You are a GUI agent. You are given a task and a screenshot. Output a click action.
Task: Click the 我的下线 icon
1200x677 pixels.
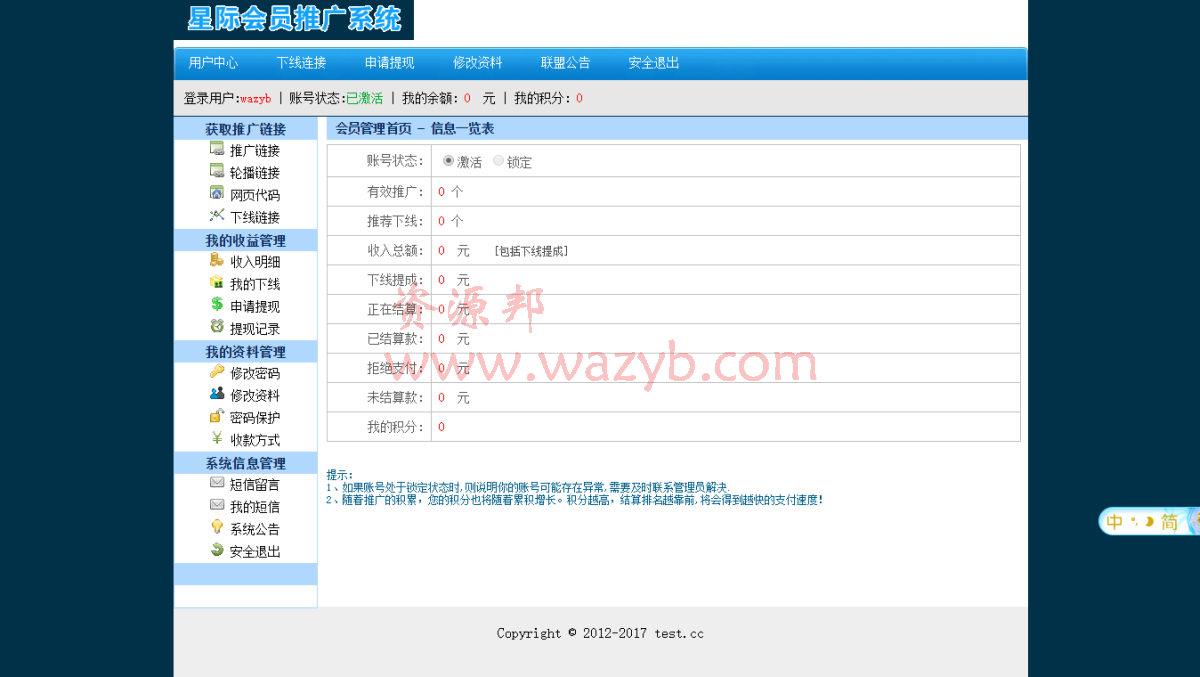point(217,282)
